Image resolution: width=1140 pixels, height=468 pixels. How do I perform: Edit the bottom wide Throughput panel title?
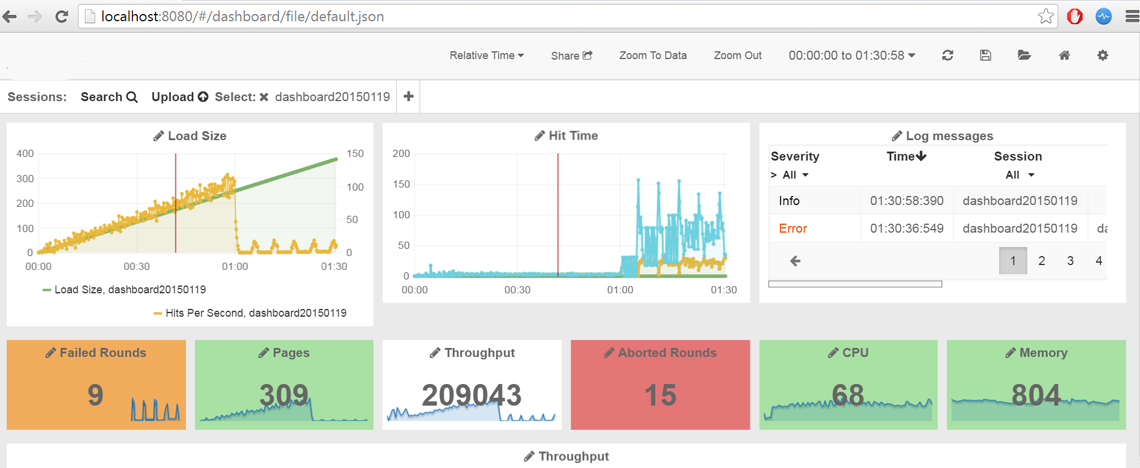coord(566,456)
